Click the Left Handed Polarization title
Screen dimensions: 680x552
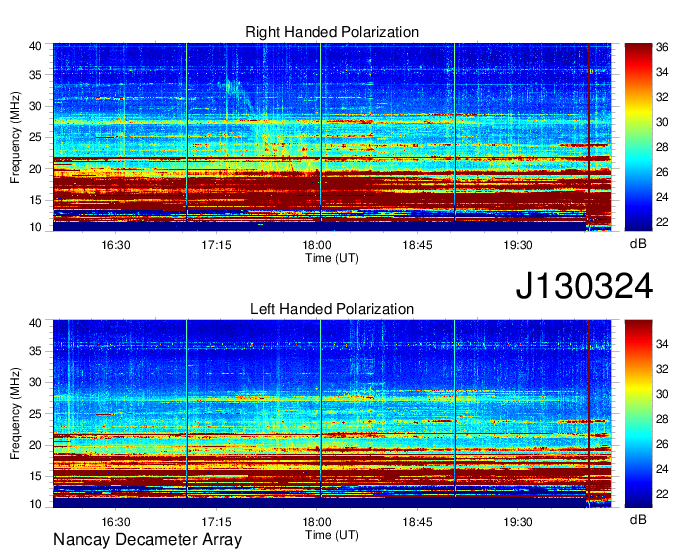(x=332, y=309)
